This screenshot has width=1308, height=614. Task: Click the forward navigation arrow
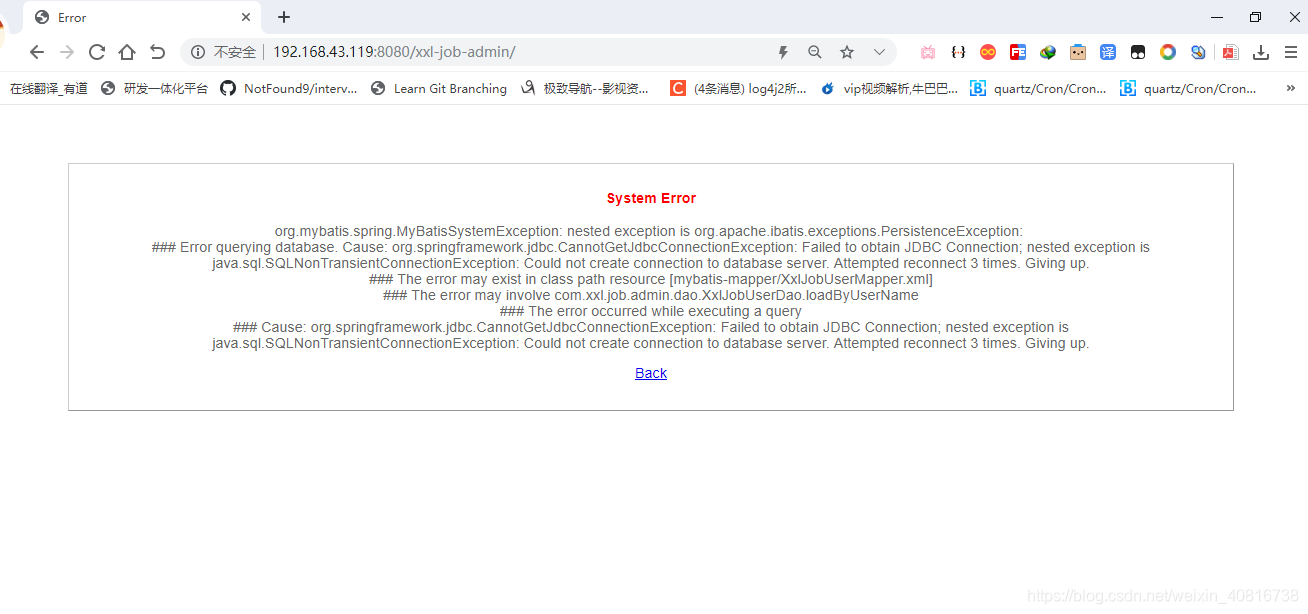[x=67, y=52]
